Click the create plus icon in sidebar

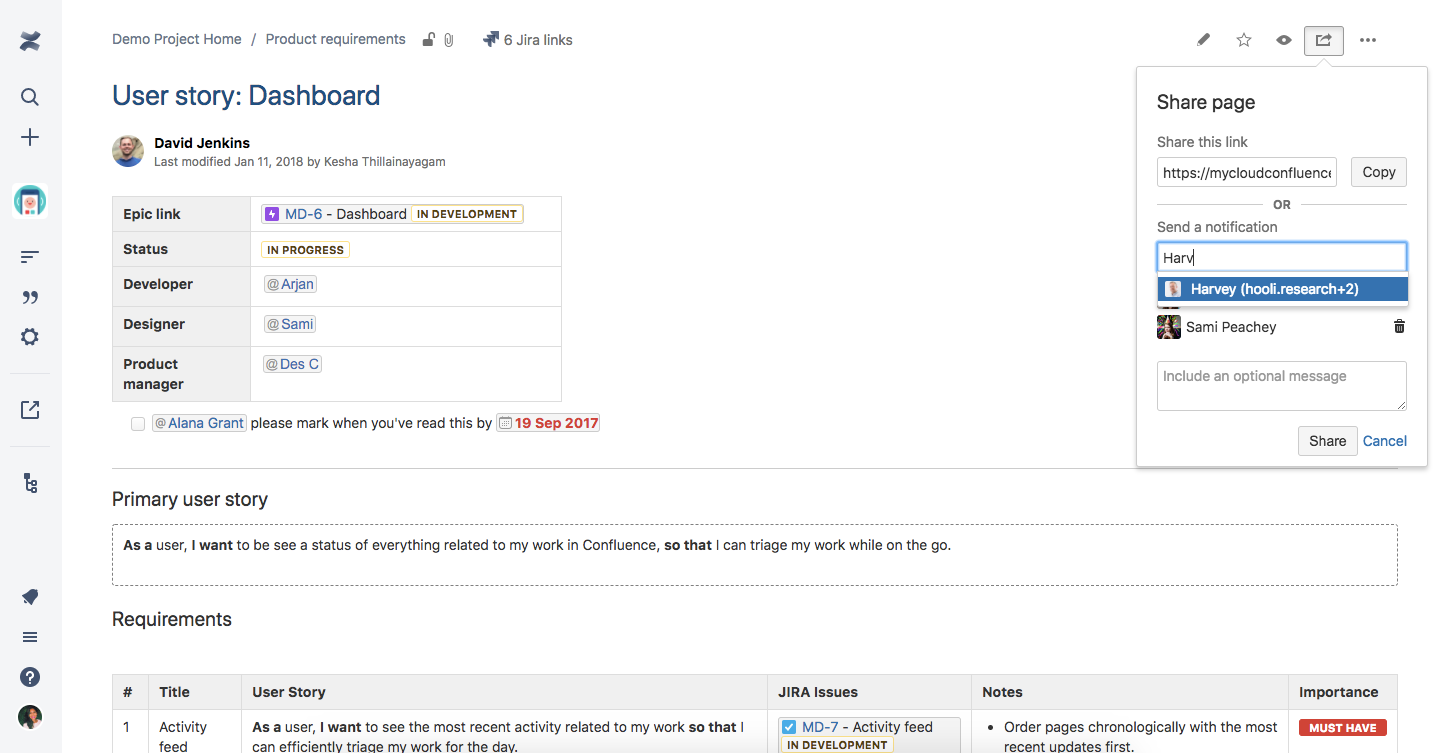click(30, 137)
